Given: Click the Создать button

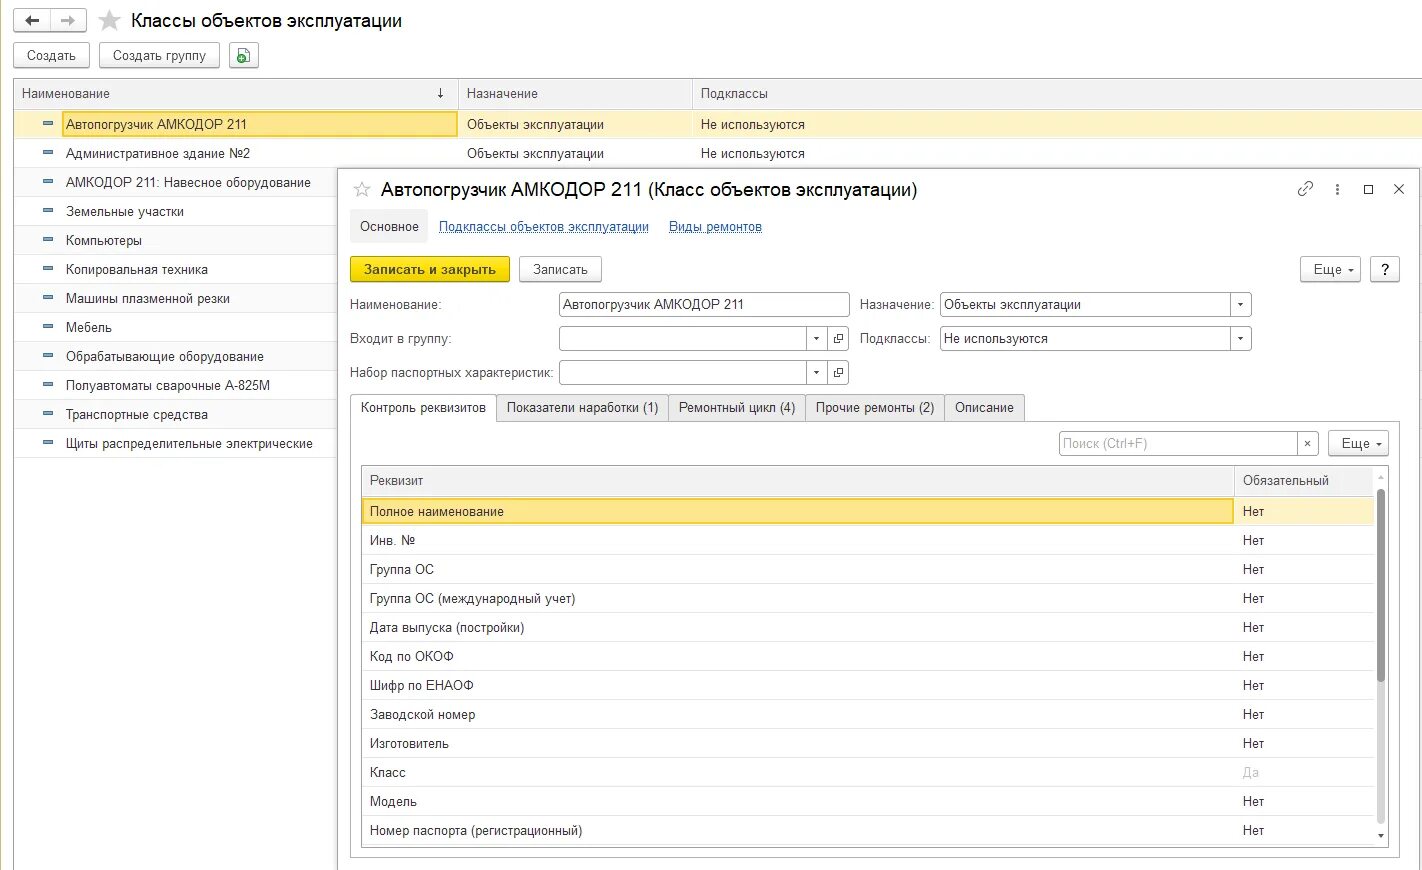Looking at the screenshot, I should 51,56.
